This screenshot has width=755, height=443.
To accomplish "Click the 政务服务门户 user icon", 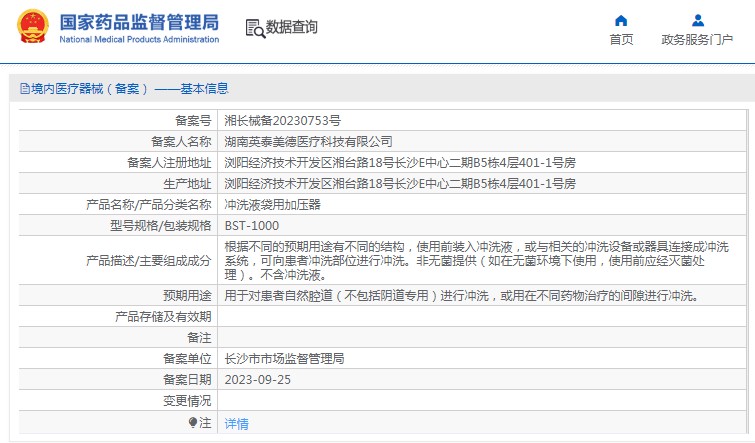I will tap(698, 21).
